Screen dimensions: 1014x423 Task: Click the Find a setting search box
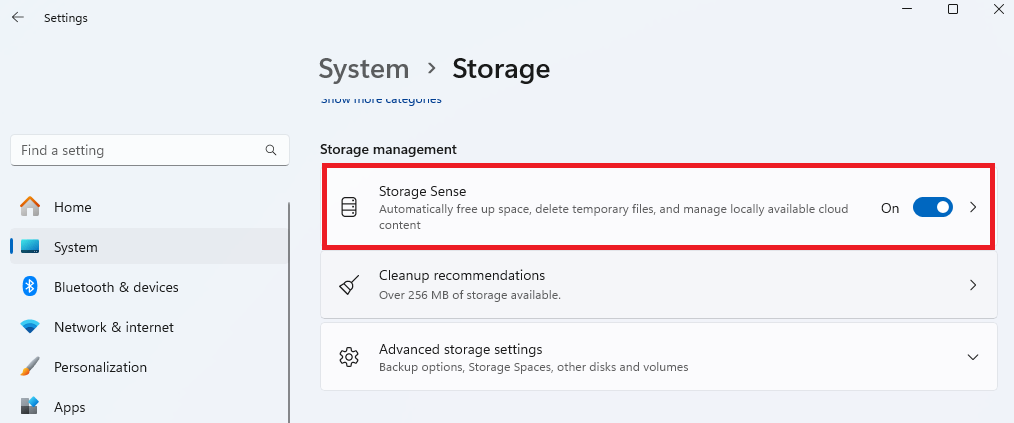pyautogui.click(x=140, y=150)
